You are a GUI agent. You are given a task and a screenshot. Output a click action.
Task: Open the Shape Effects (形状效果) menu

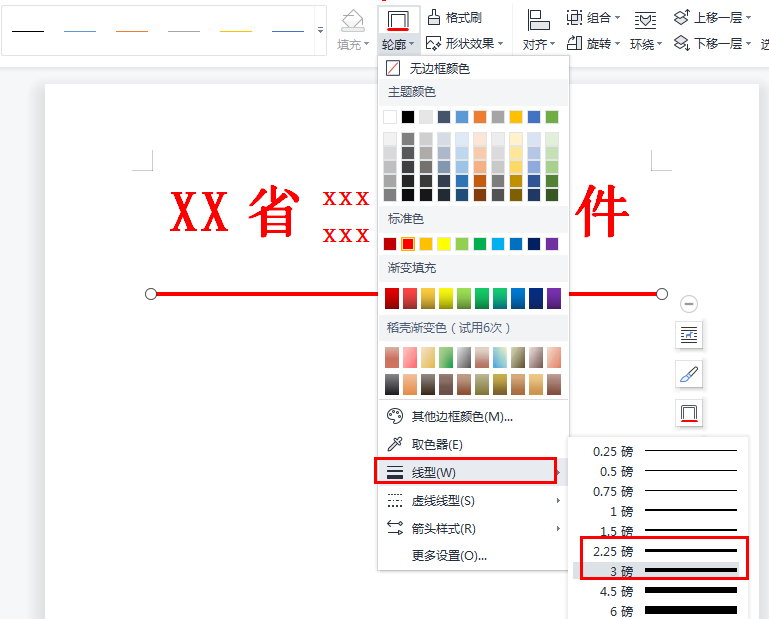coord(464,44)
